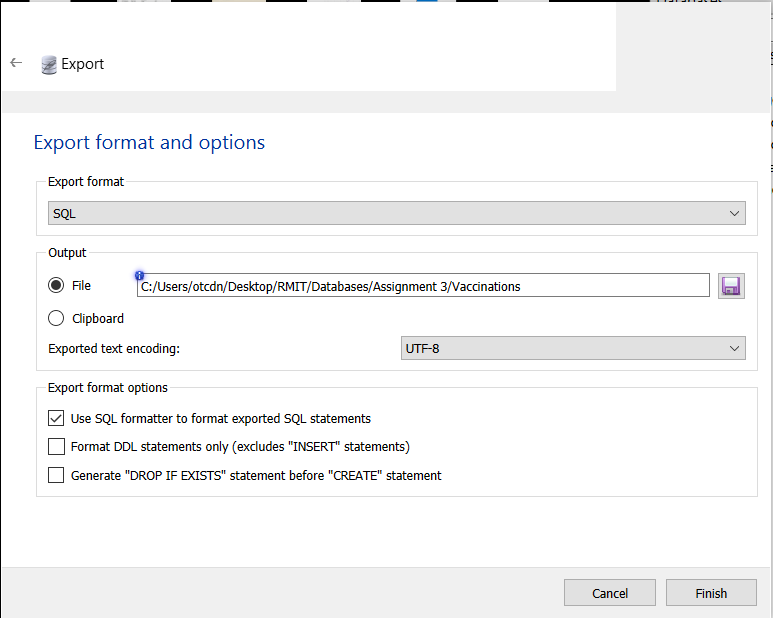The height and width of the screenshot is (618, 773).
Task: Open the UTF-8 text encoding dropdown
Action: (x=573, y=348)
